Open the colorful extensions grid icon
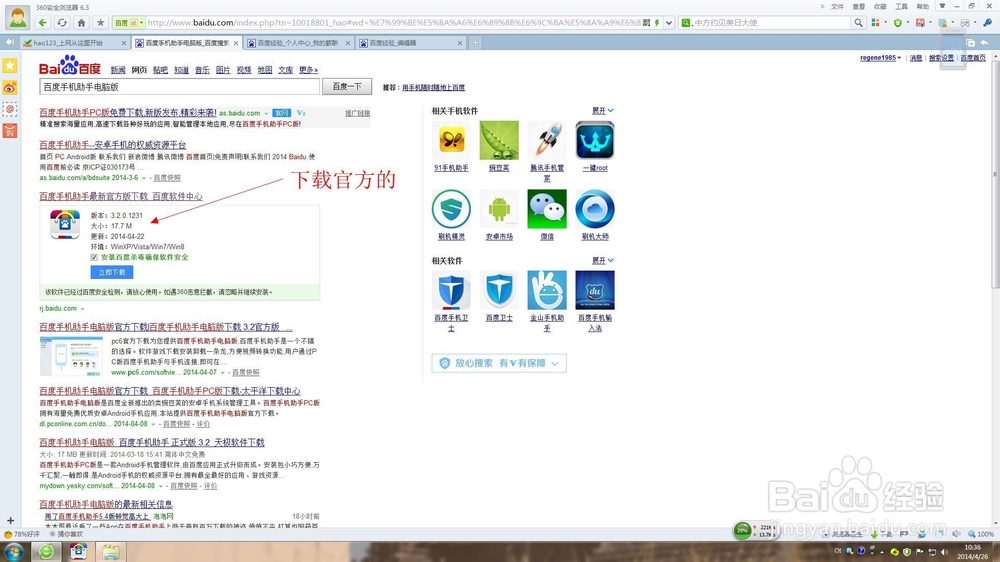 (x=876, y=23)
